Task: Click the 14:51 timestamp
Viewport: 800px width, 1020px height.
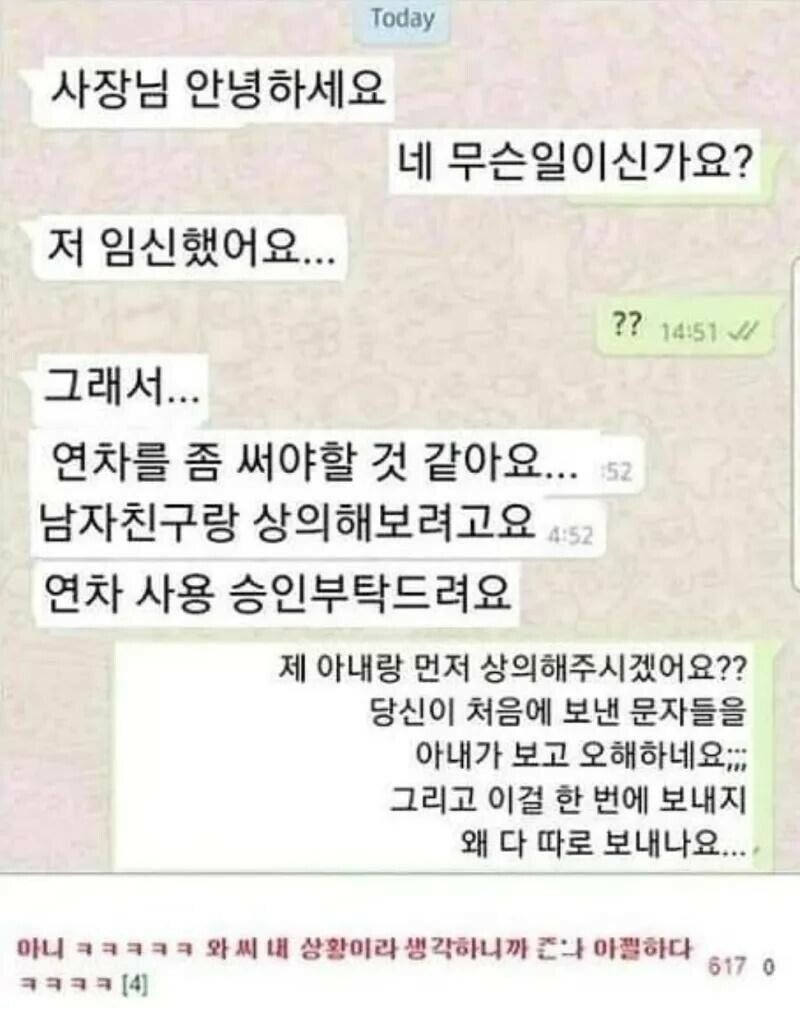Action: tap(689, 333)
